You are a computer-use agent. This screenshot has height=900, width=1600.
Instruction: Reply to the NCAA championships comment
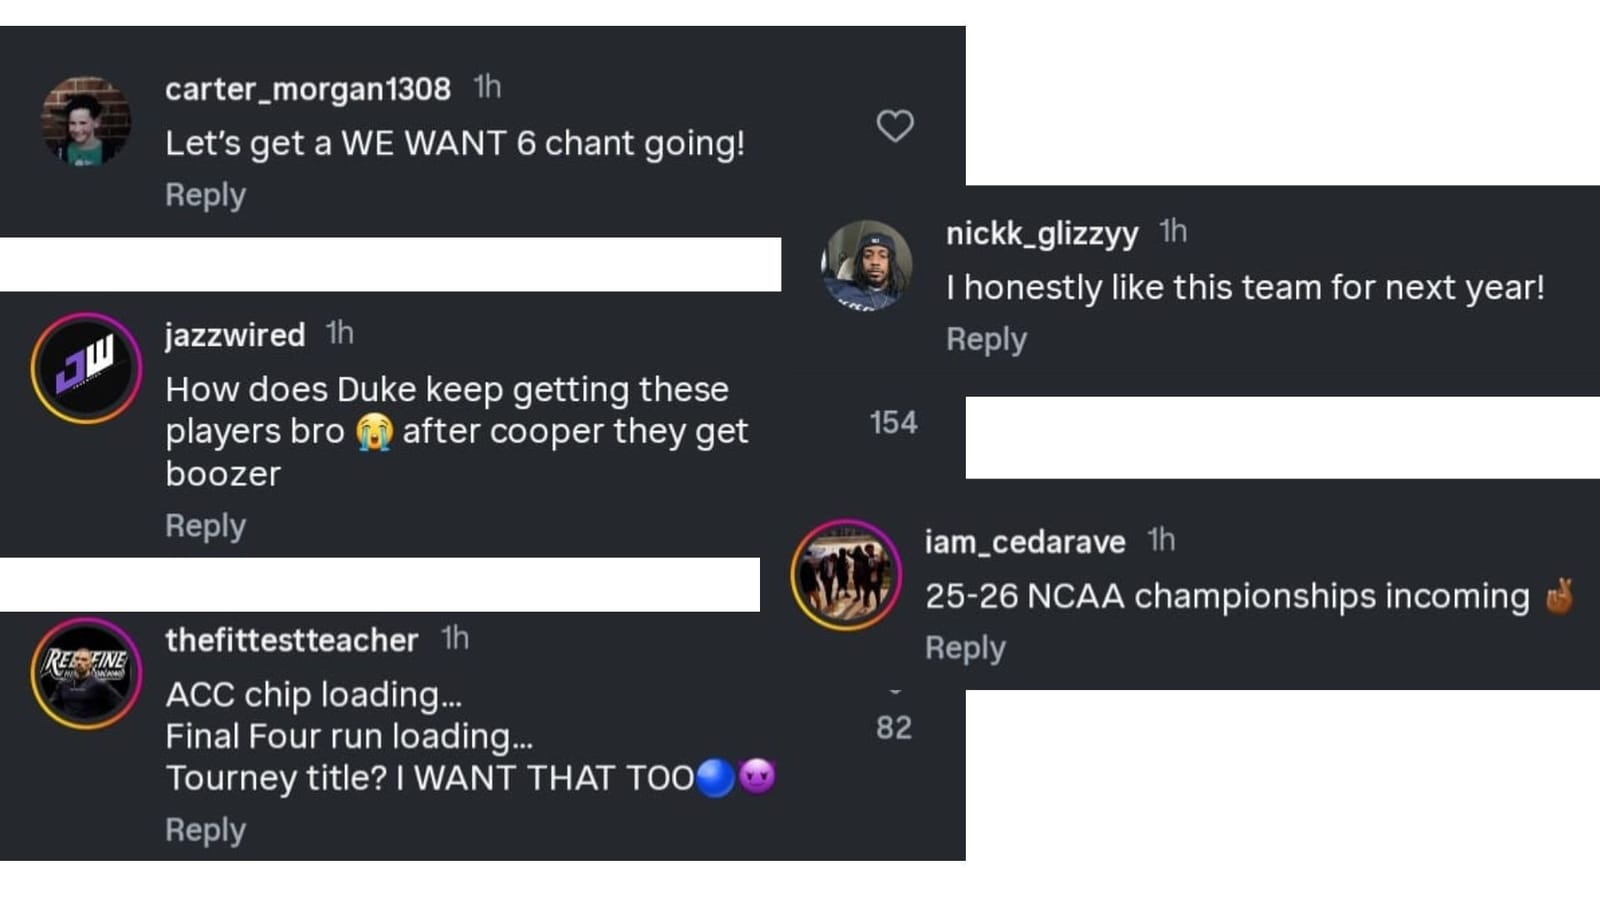[964, 647]
